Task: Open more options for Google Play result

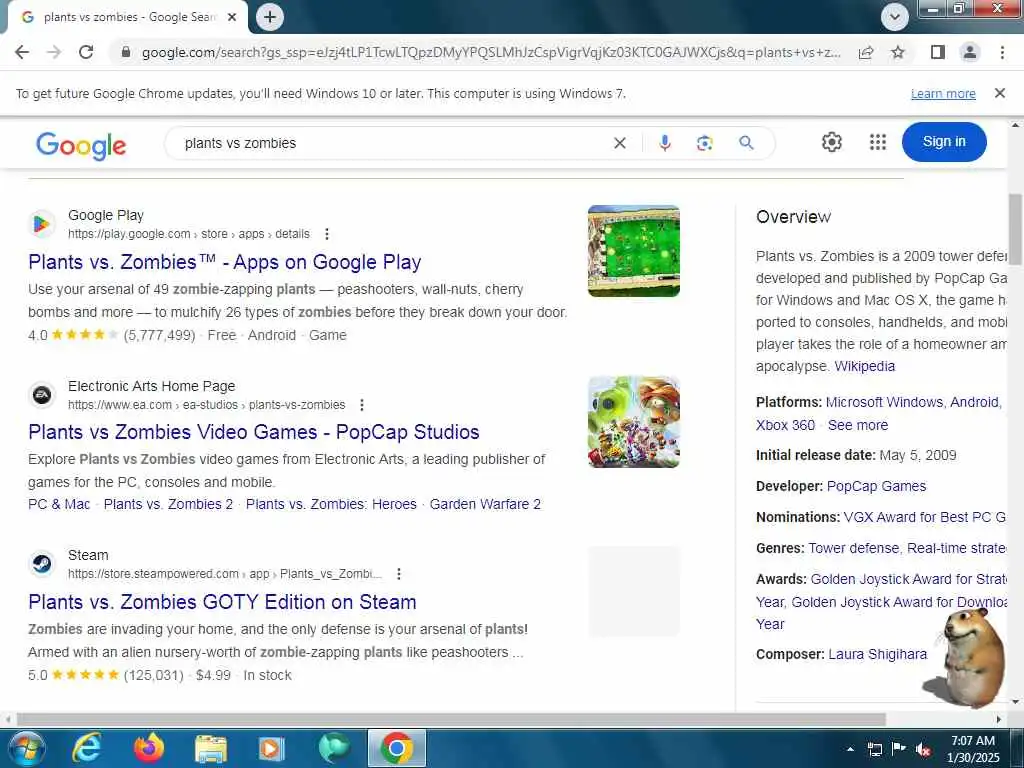Action: pyautogui.click(x=327, y=234)
